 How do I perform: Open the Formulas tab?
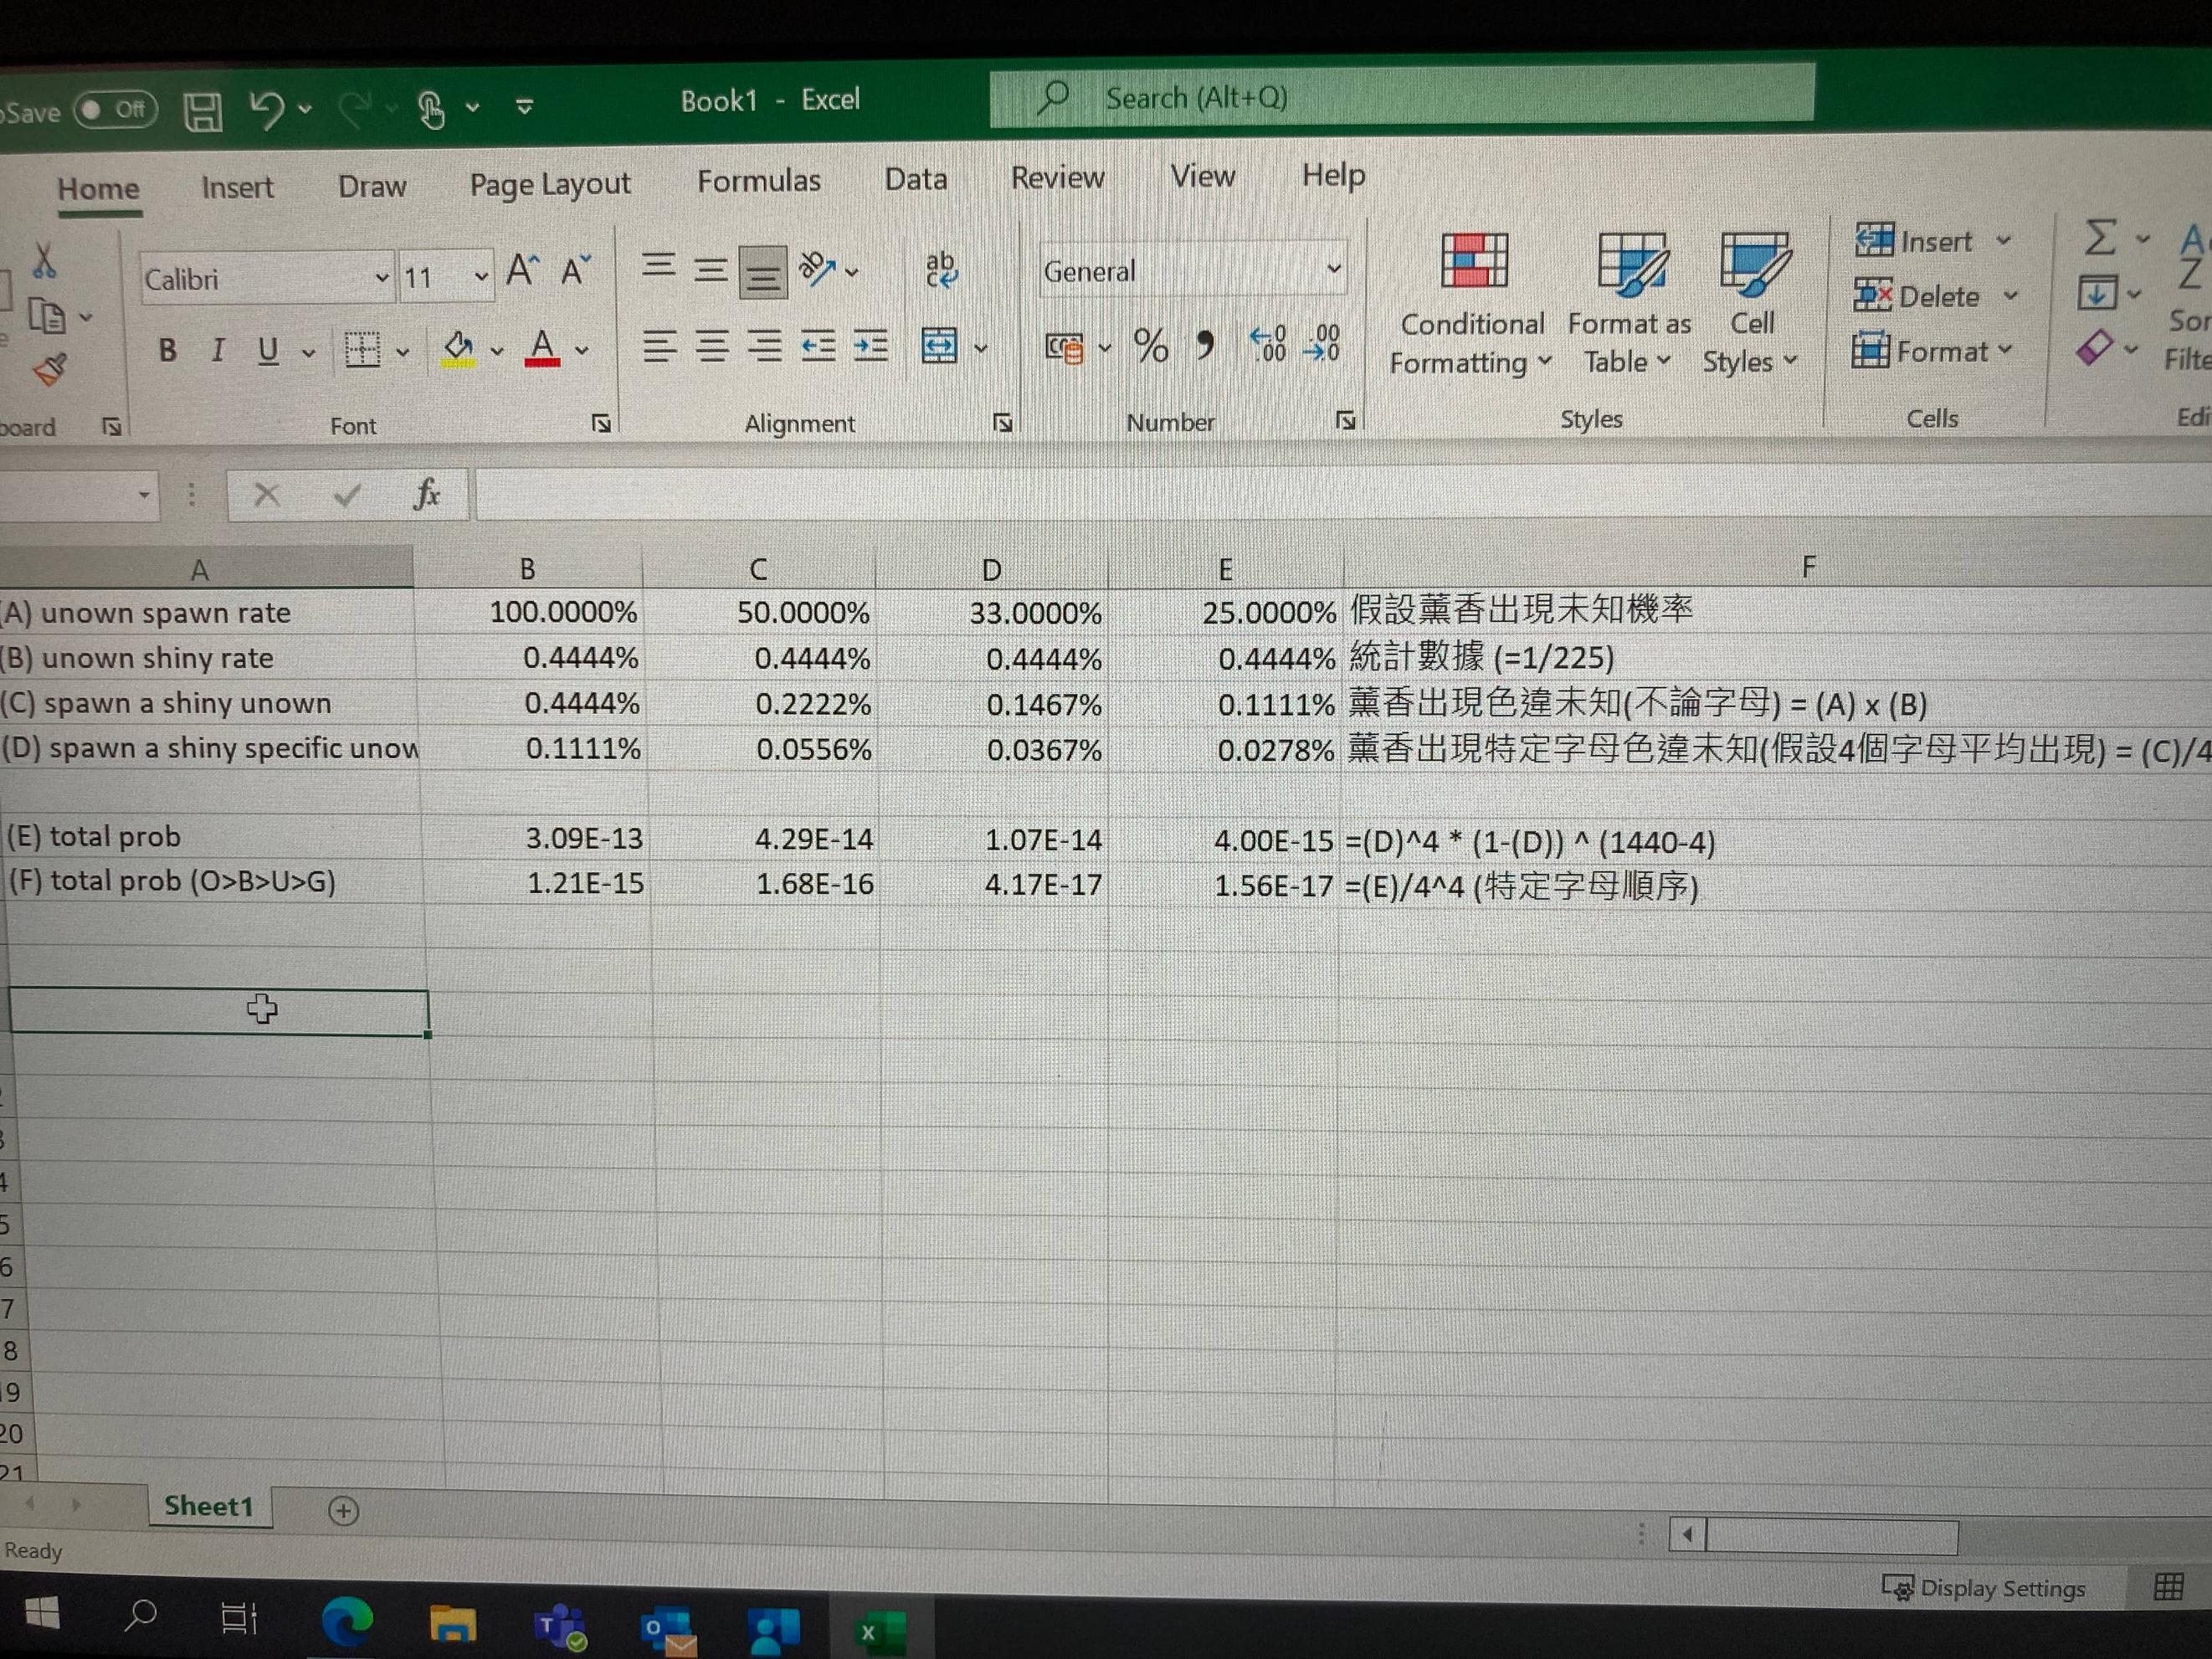click(x=759, y=181)
